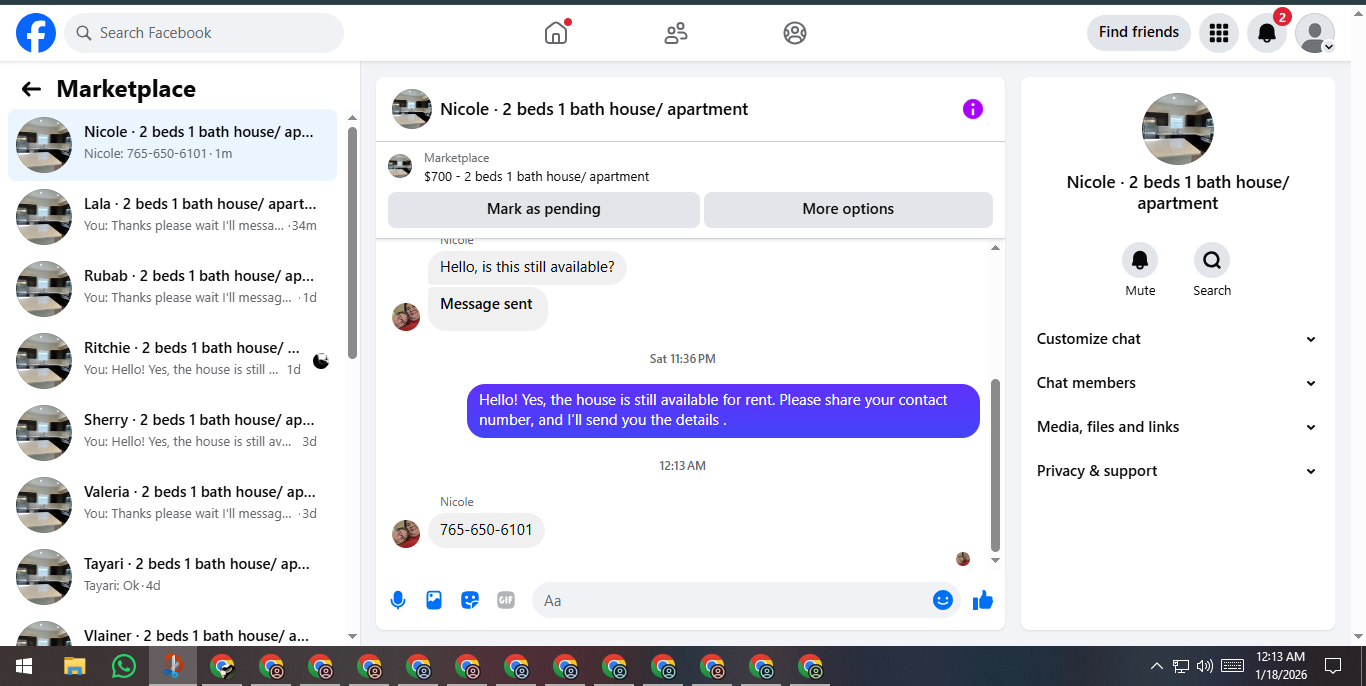Send a voice clip with microphone icon
Viewport: 1366px width, 686px height.
[398, 600]
